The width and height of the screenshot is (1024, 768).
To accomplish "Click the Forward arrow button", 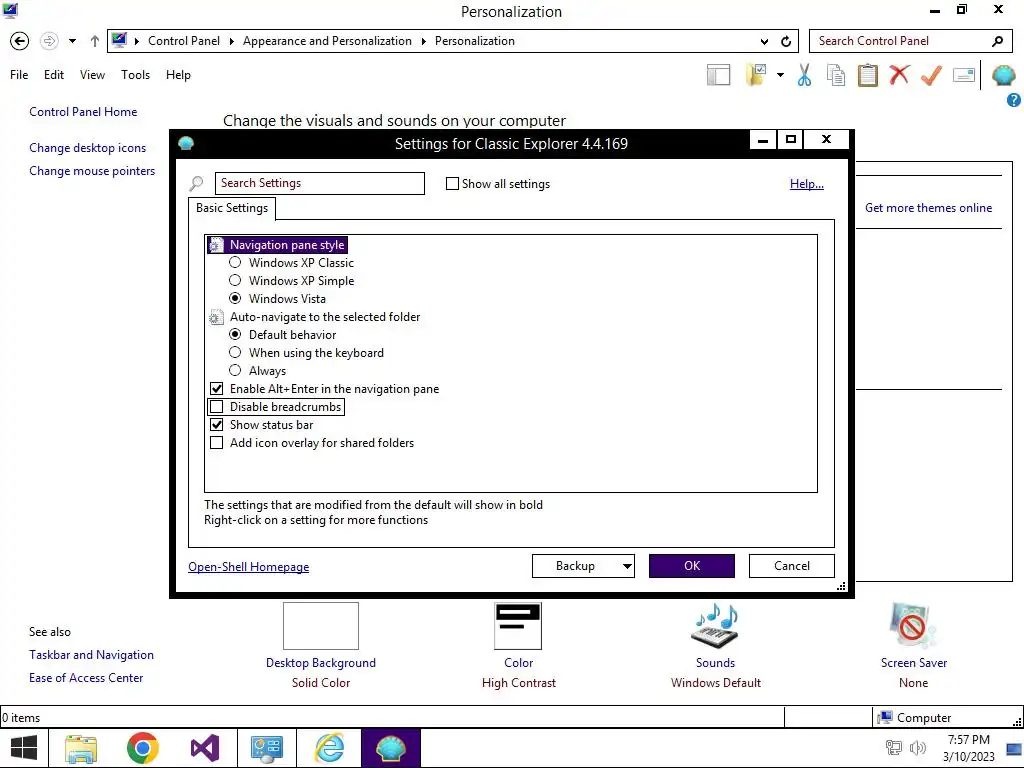I will (x=49, y=41).
